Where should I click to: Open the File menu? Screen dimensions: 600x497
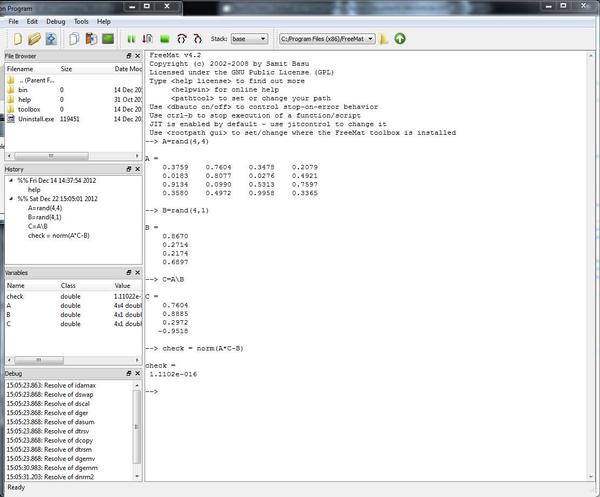[13, 22]
